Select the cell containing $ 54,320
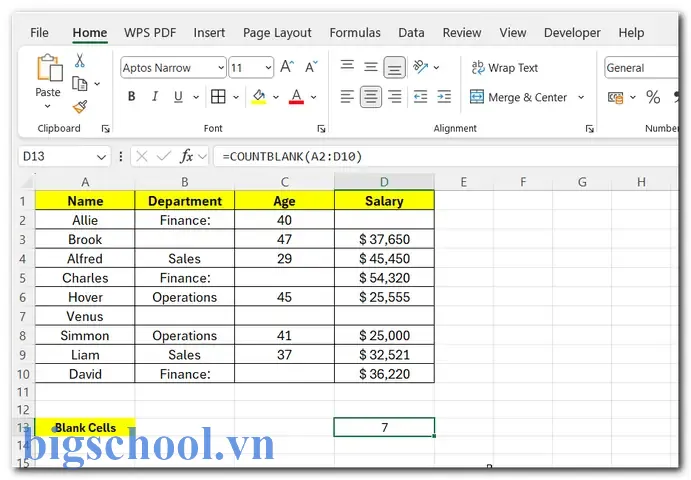This screenshot has height=480, width=691. (384, 278)
